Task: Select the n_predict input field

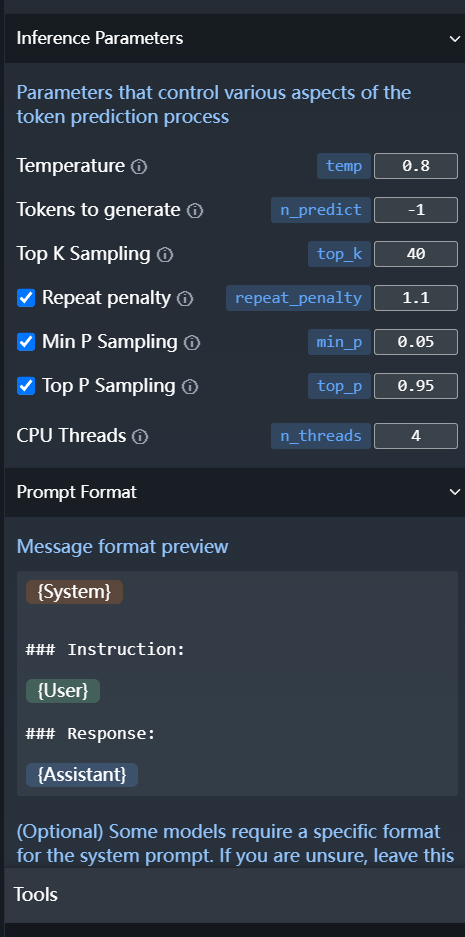Action: (x=416, y=210)
